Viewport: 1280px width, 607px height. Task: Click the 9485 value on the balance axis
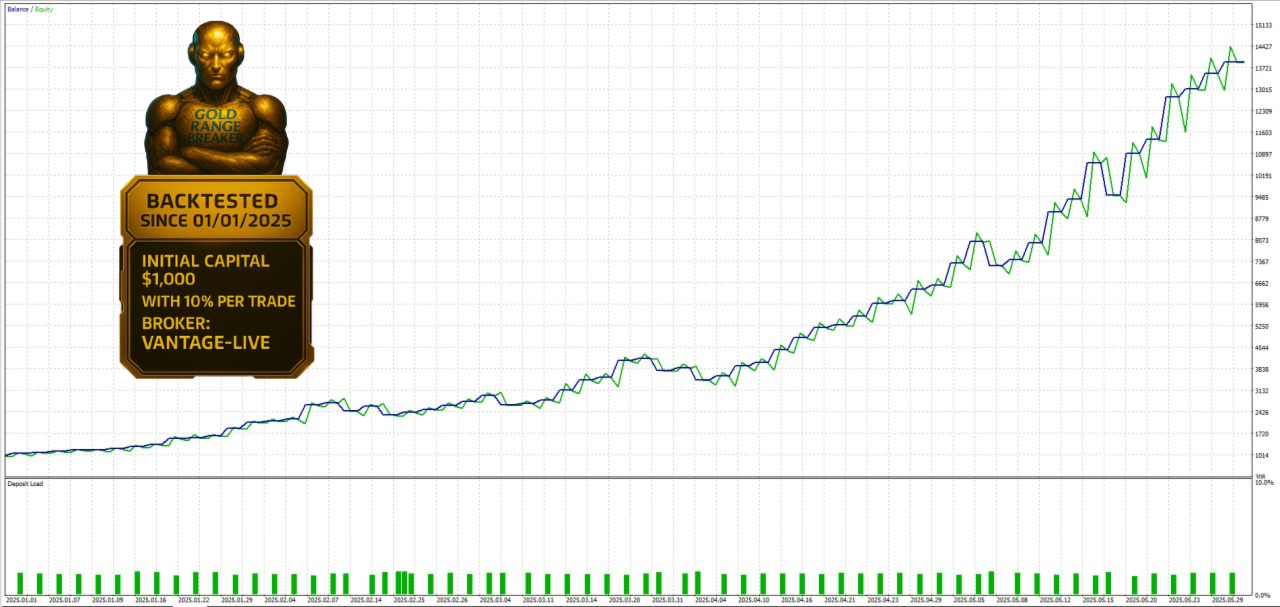pyautogui.click(x=1262, y=197)
